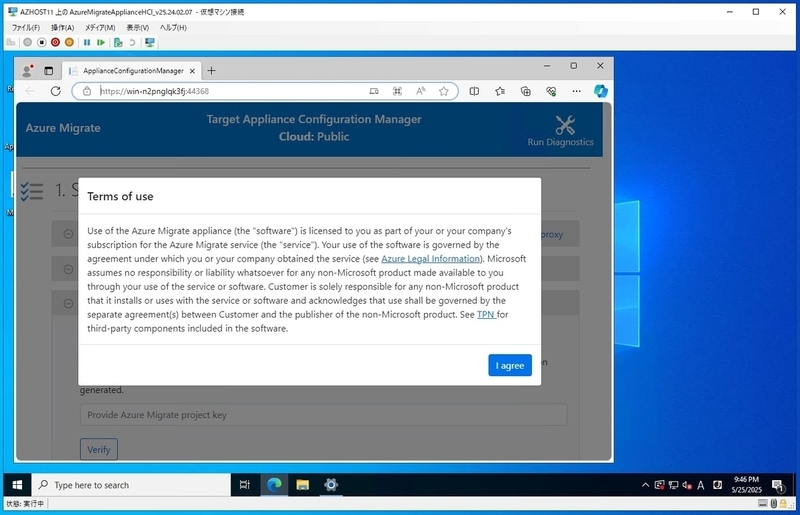Open the ファイル(F) menu in VM window
The width and height of the screenshot is (800, 515).
pyautogui.click(x=26, y=28)
